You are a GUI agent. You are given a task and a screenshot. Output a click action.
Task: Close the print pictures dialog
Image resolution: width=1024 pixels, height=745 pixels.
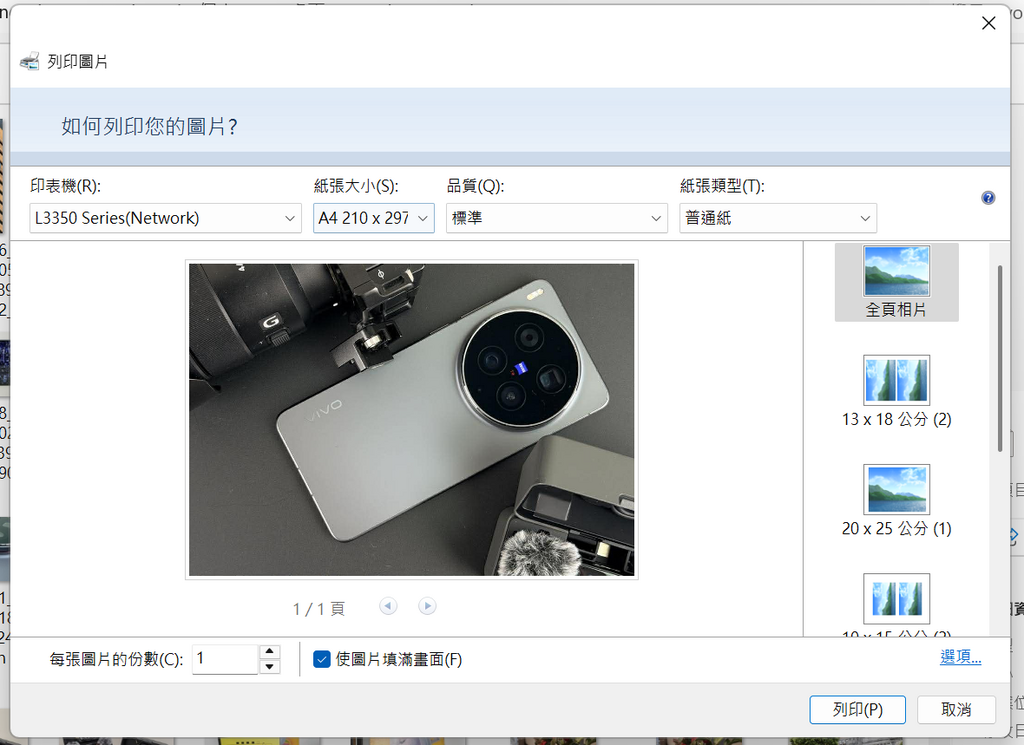pyautogui.click(x=989, y=24)
